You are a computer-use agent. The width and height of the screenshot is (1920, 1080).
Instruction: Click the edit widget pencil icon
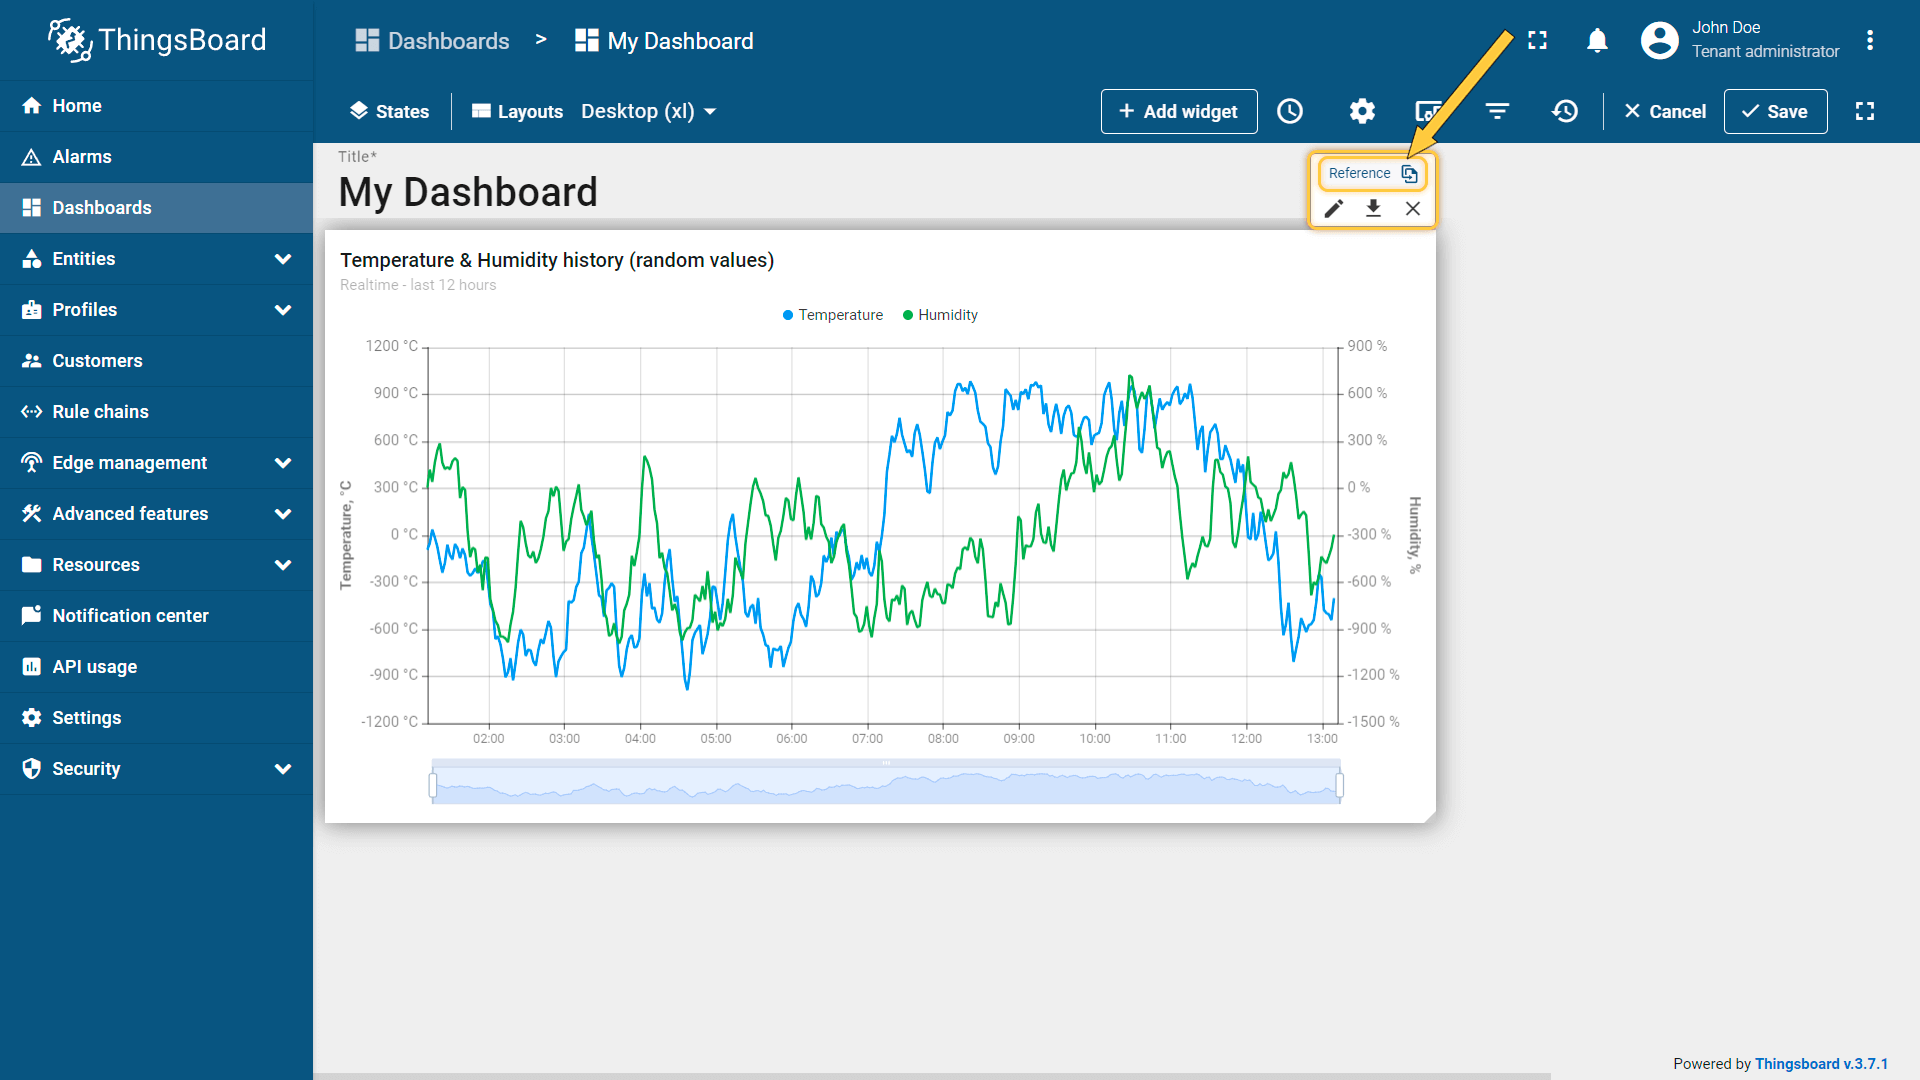click(1334, 209)
